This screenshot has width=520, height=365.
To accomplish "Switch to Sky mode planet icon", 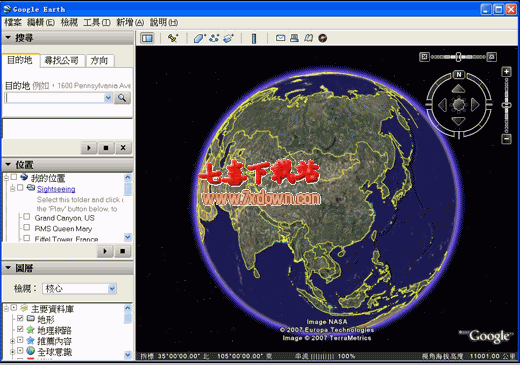I will pos(323,38).
